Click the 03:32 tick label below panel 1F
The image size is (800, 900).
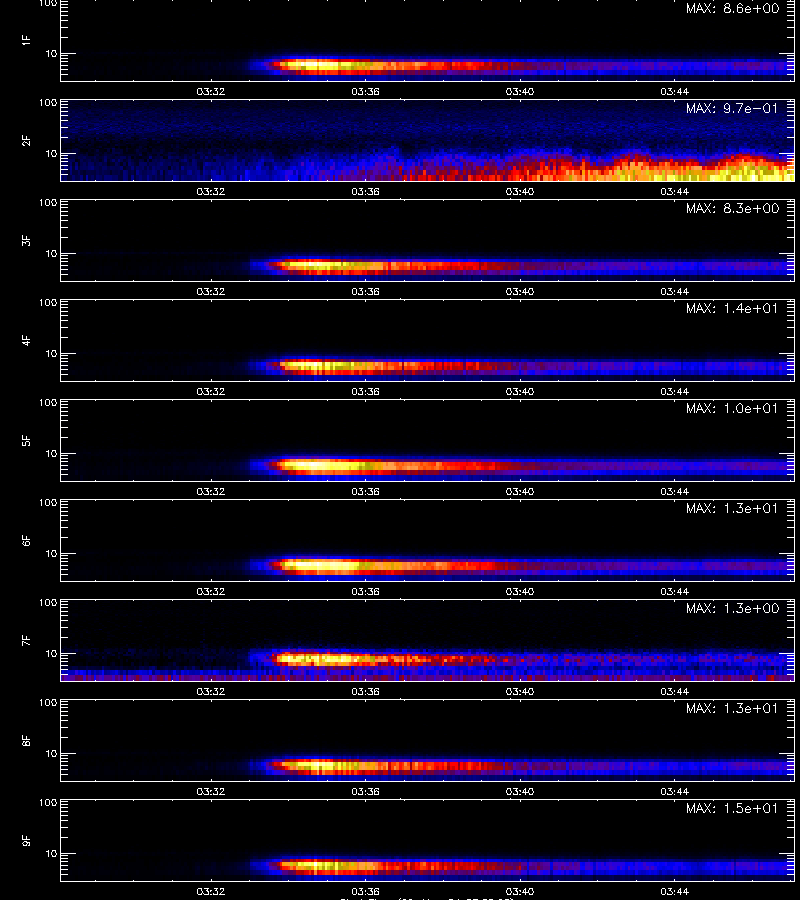coord(211,91)
